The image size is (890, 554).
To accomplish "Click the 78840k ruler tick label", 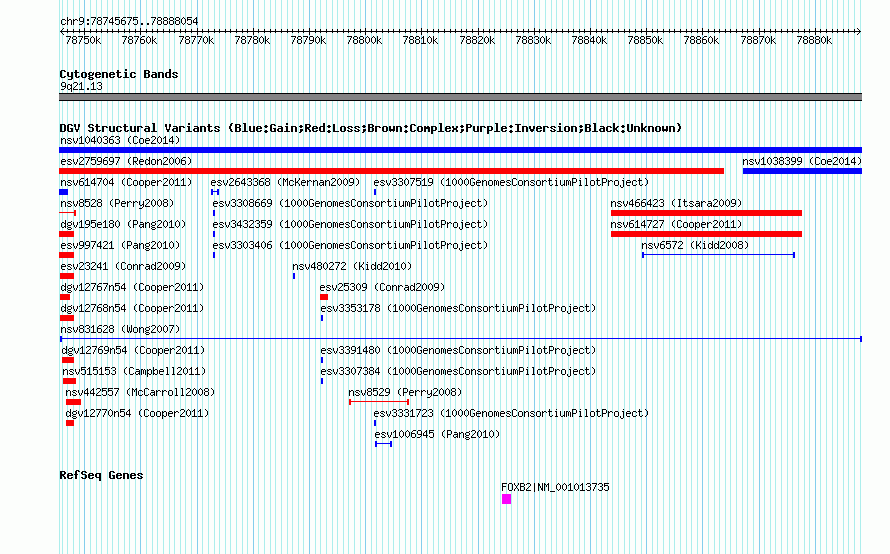I will [589, 40].
